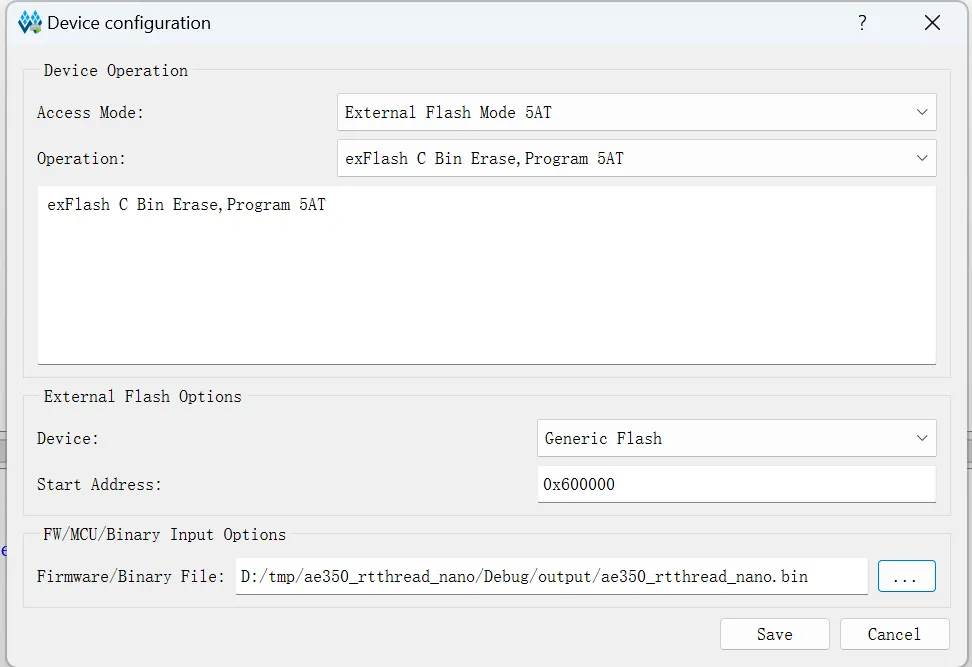The image size is (972, 667).
Task: Expand the Access Mode dropdown arrow
Action: [922, 112]
